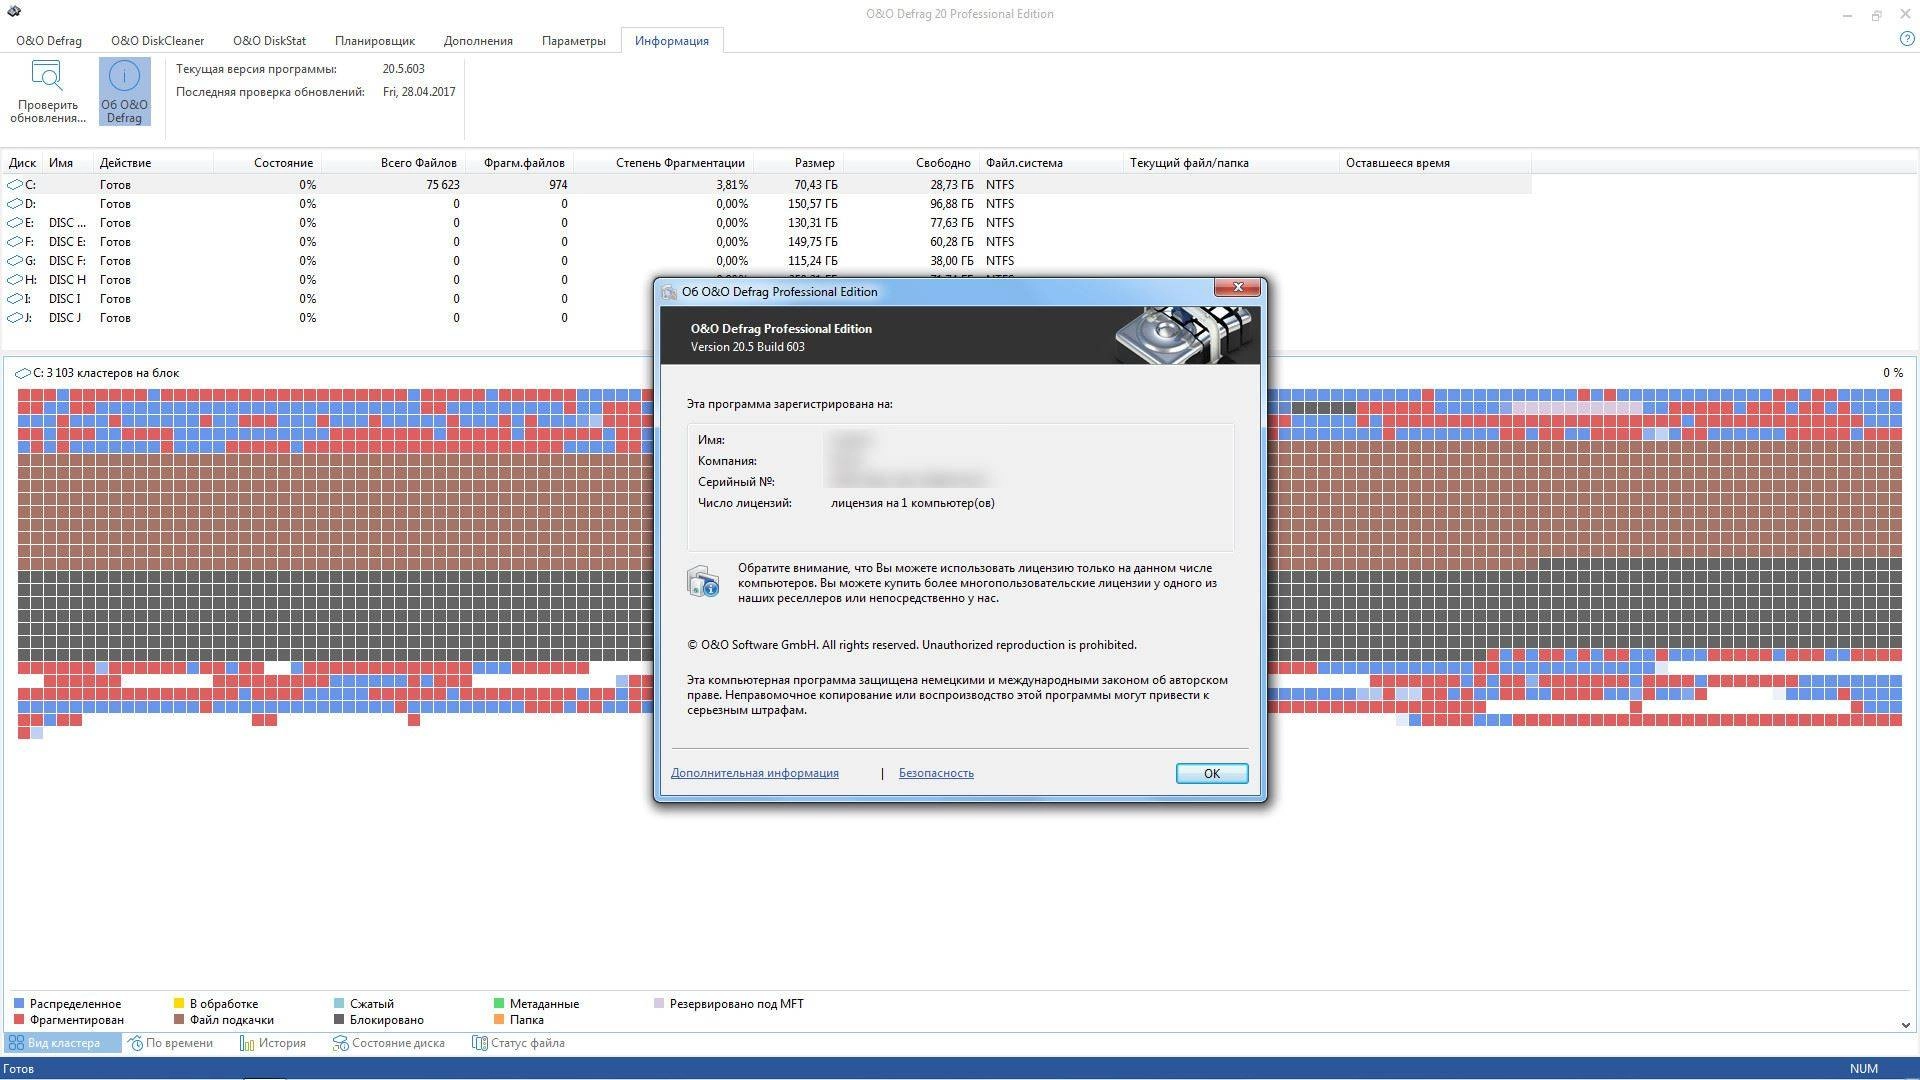Click the disk status icon
The width and height of the screenshot is (1920, 1080).
[x=340, y=1043]
